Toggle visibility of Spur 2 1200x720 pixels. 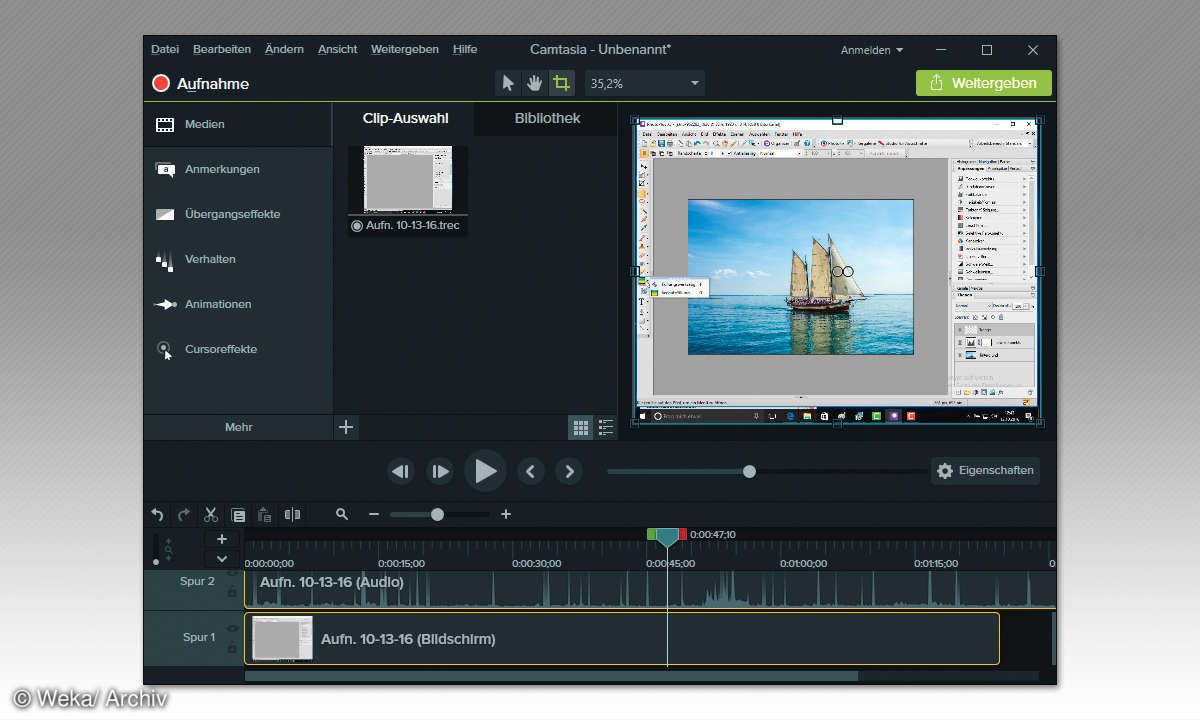232,573
